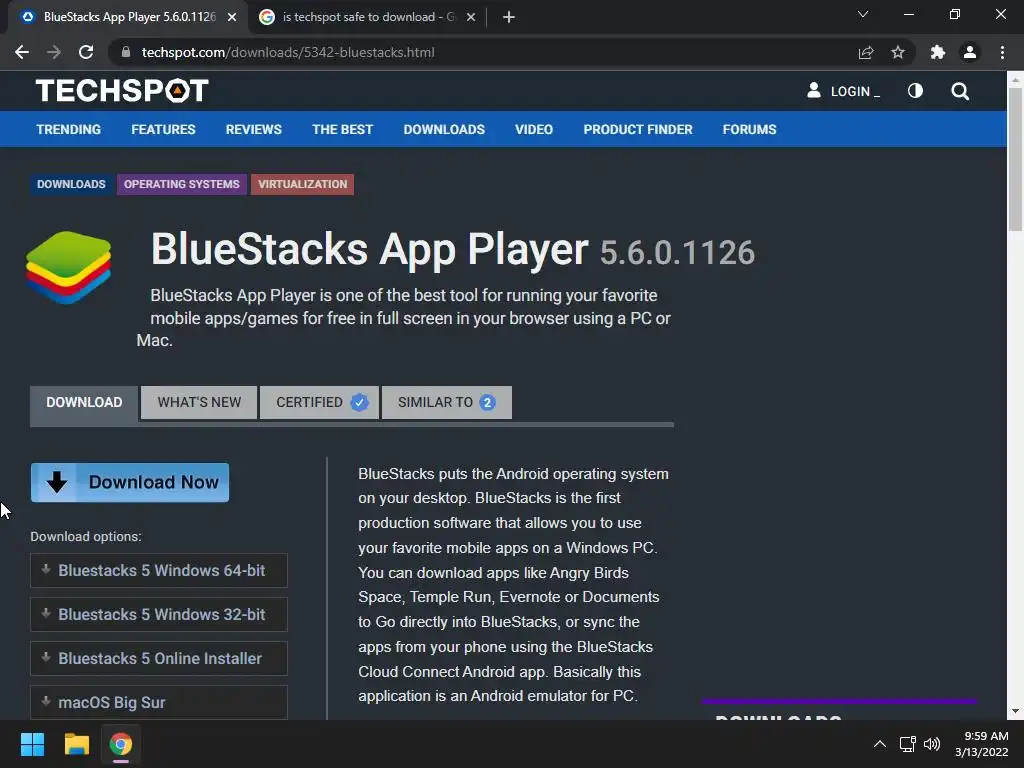Viewport: 1024px width, 768px height.
Task: Open Chrome three-dot menu
Action: pos(1002,52)
